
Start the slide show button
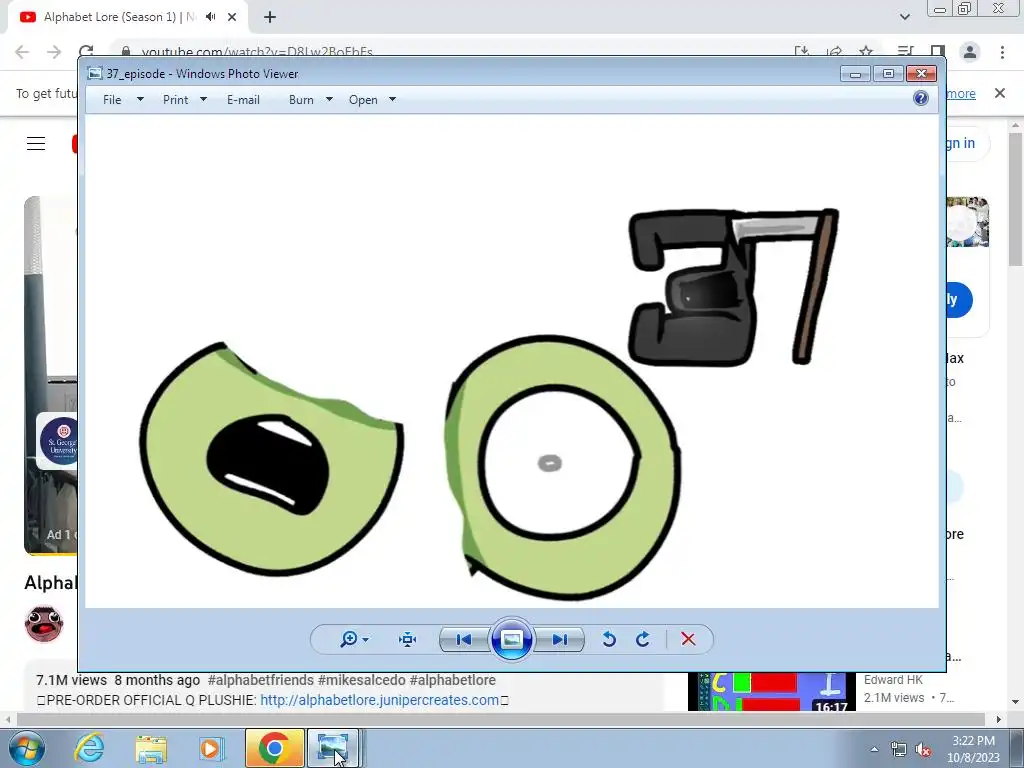pyautogui.click(x=511, y=639)
